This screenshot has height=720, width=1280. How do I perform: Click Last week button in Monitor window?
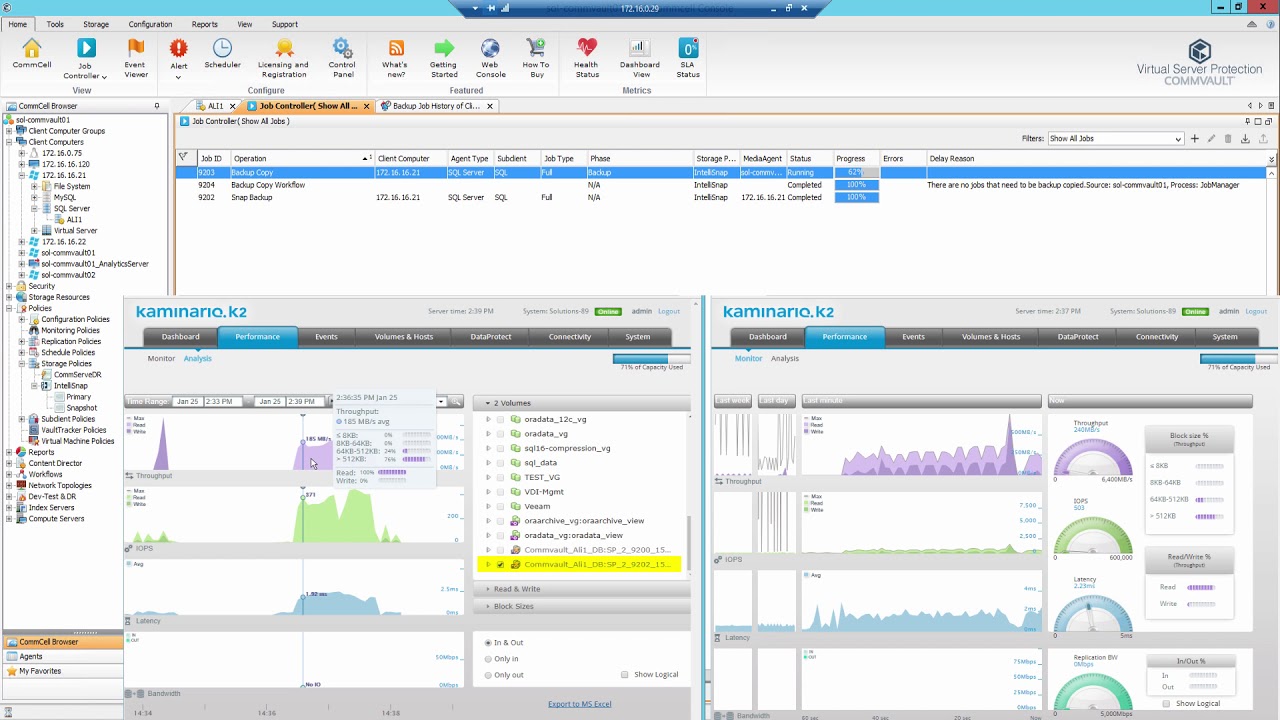click(733, 401)
